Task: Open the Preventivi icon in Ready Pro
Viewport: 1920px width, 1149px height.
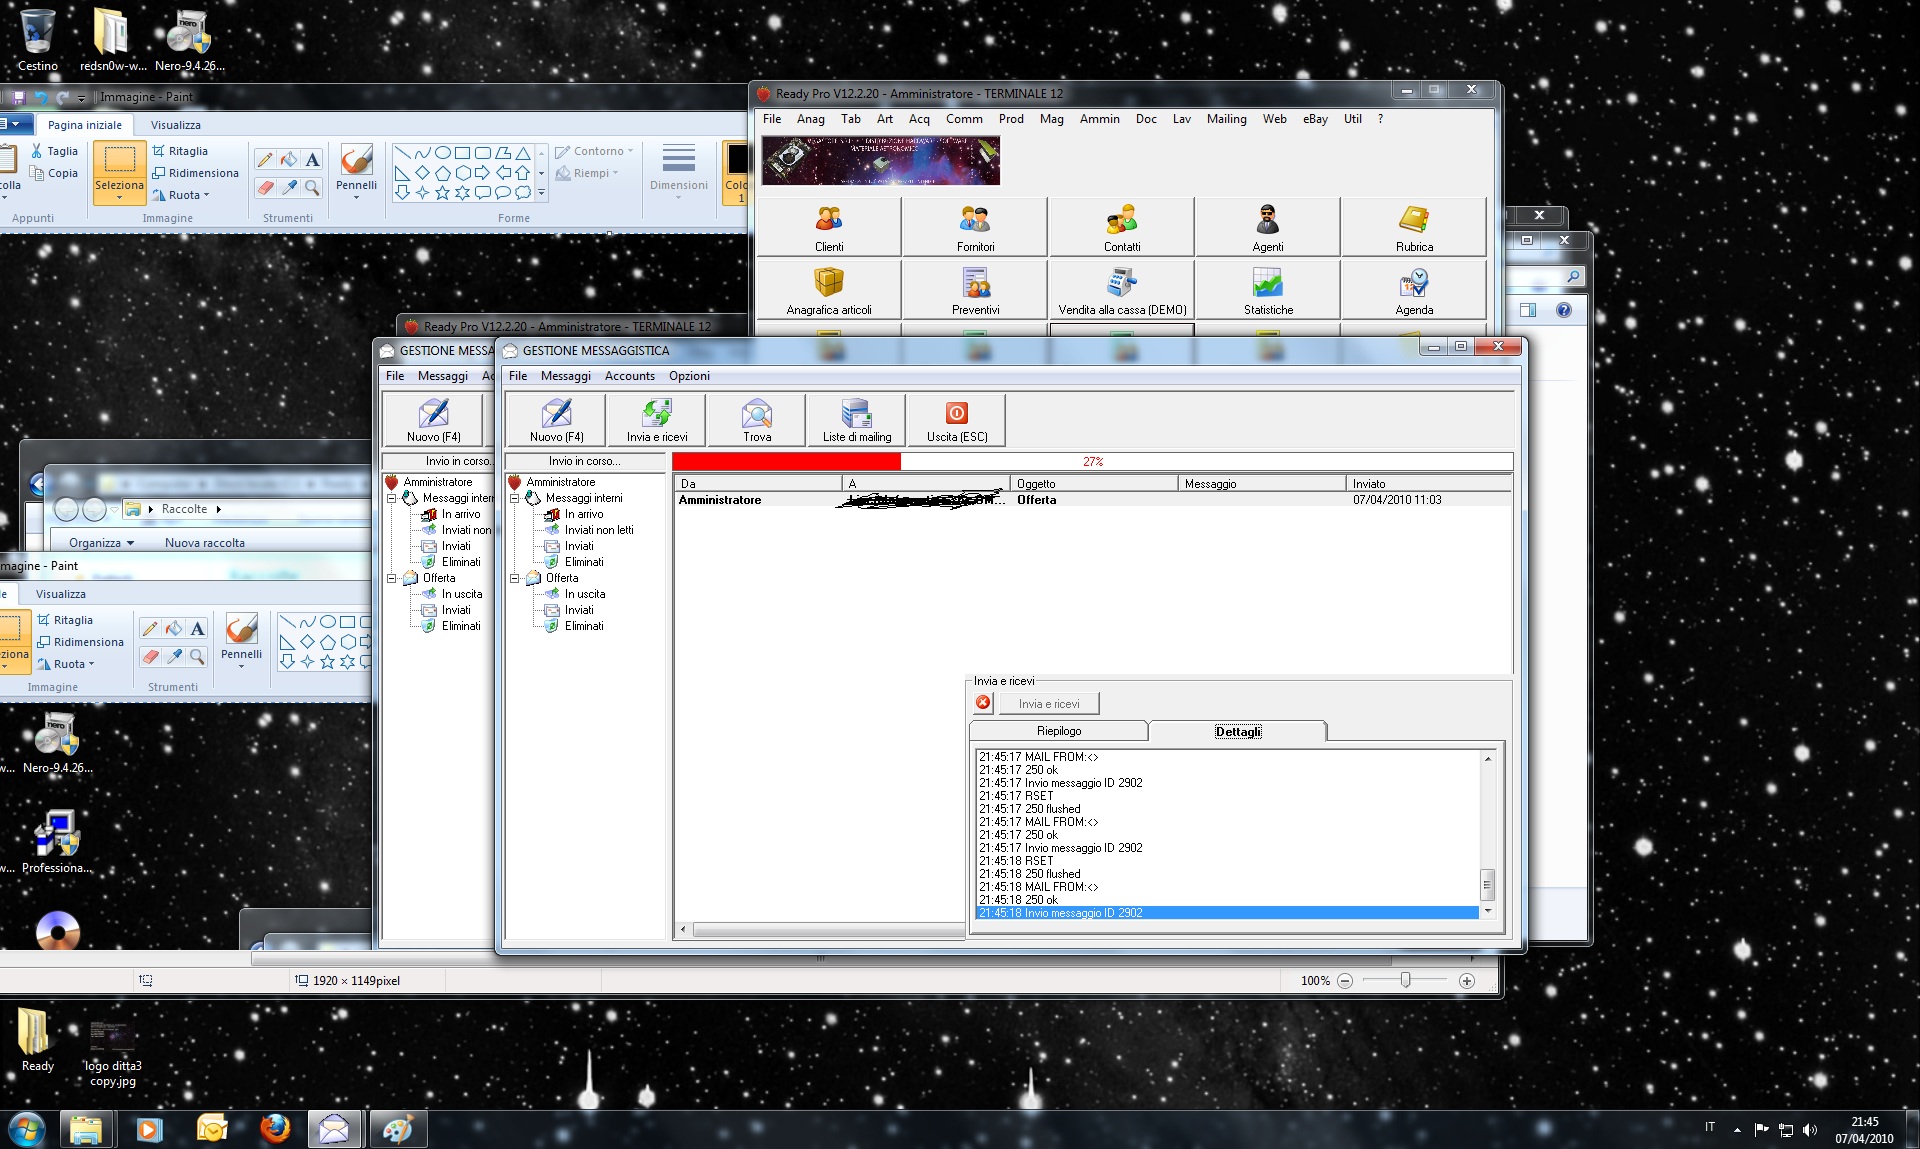Action: click(975, 290)
